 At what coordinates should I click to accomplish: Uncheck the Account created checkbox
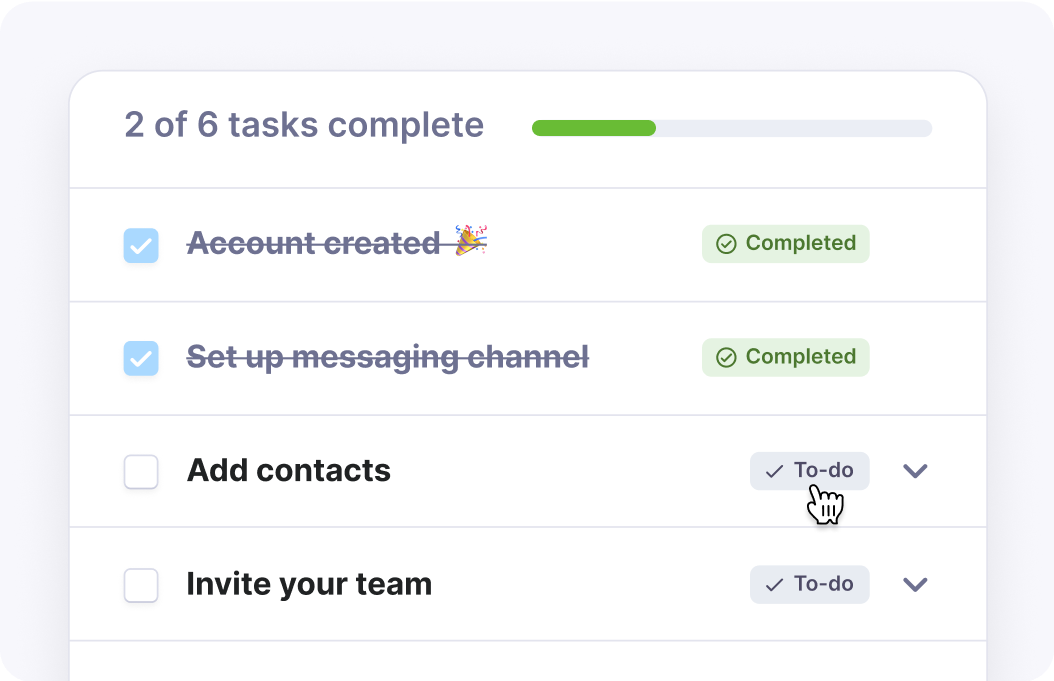point(141,245)
